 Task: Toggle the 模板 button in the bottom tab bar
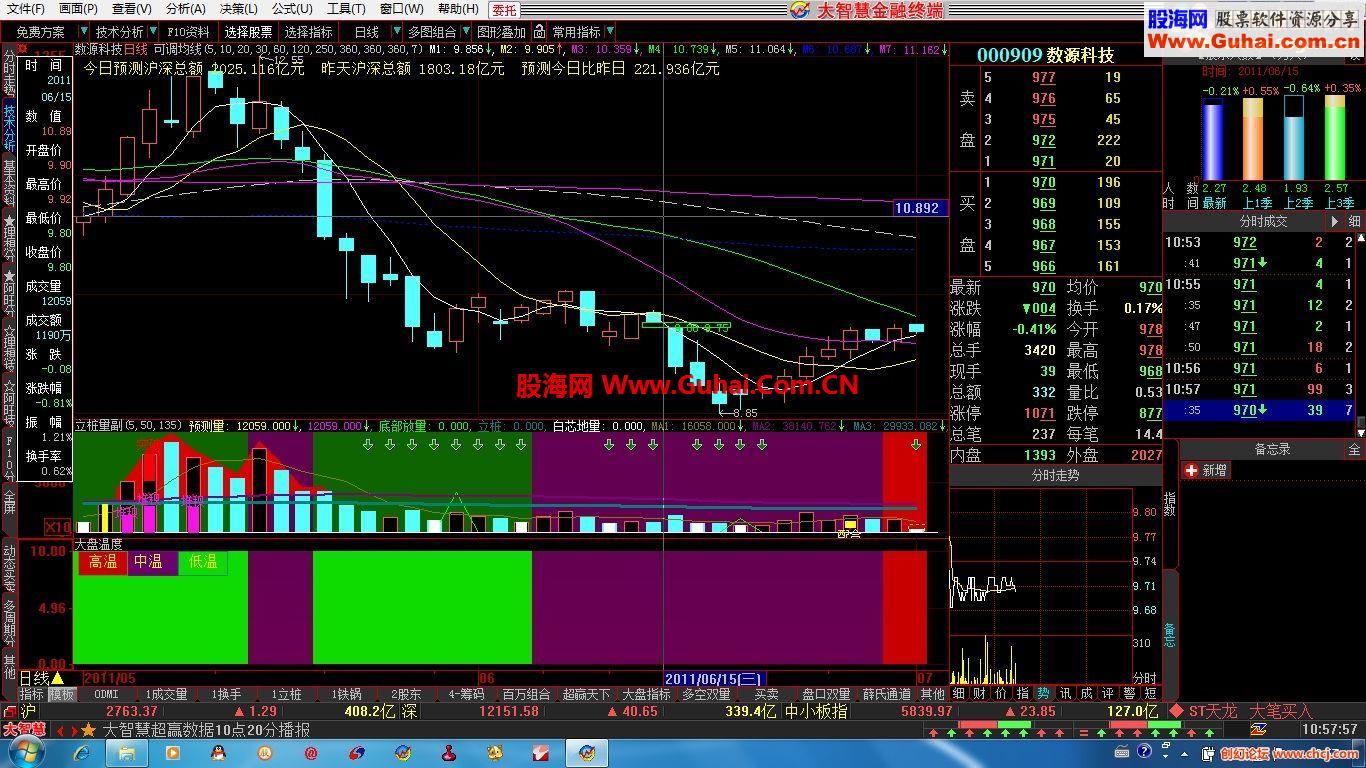tap(62, 694)
